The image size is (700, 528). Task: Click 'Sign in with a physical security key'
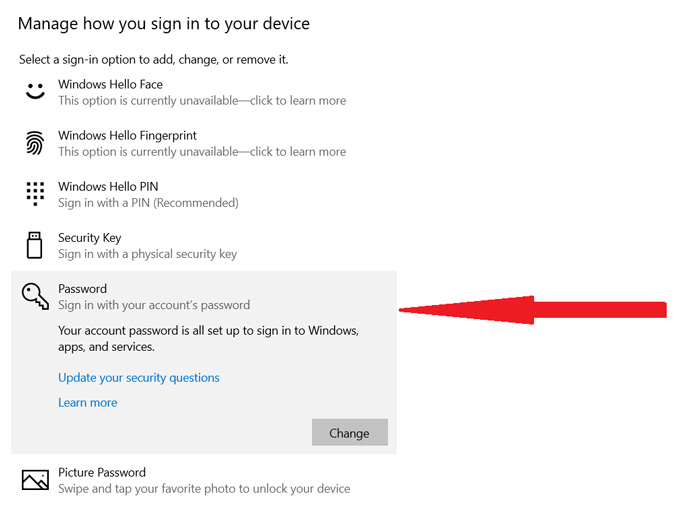pyautogui.click(x=147, y=254)
